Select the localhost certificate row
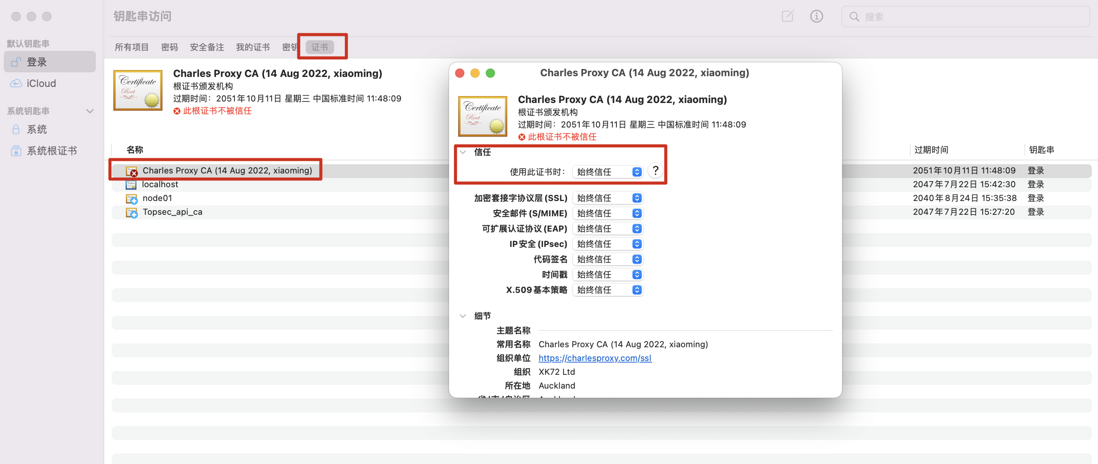The height and width of the screenshot is (464, 1098). (601, 184)
